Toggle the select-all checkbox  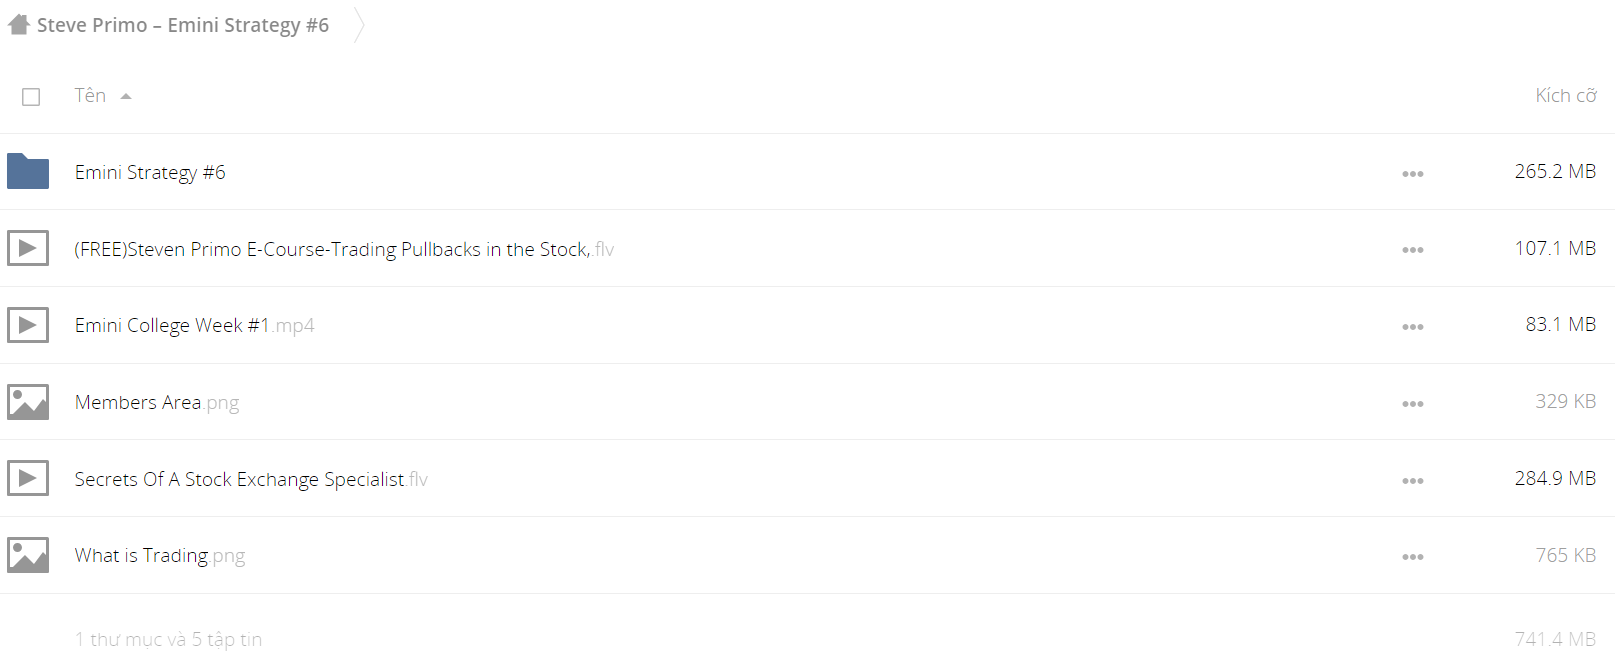(x=31, y=97)
